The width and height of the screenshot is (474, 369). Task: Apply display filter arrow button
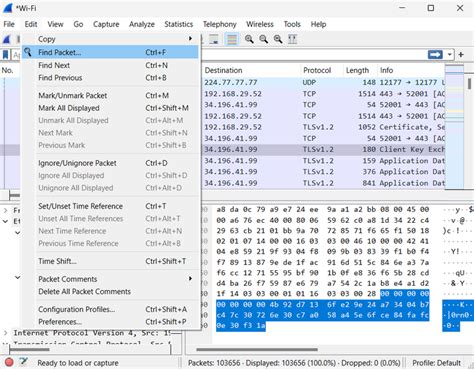[435, 54]
